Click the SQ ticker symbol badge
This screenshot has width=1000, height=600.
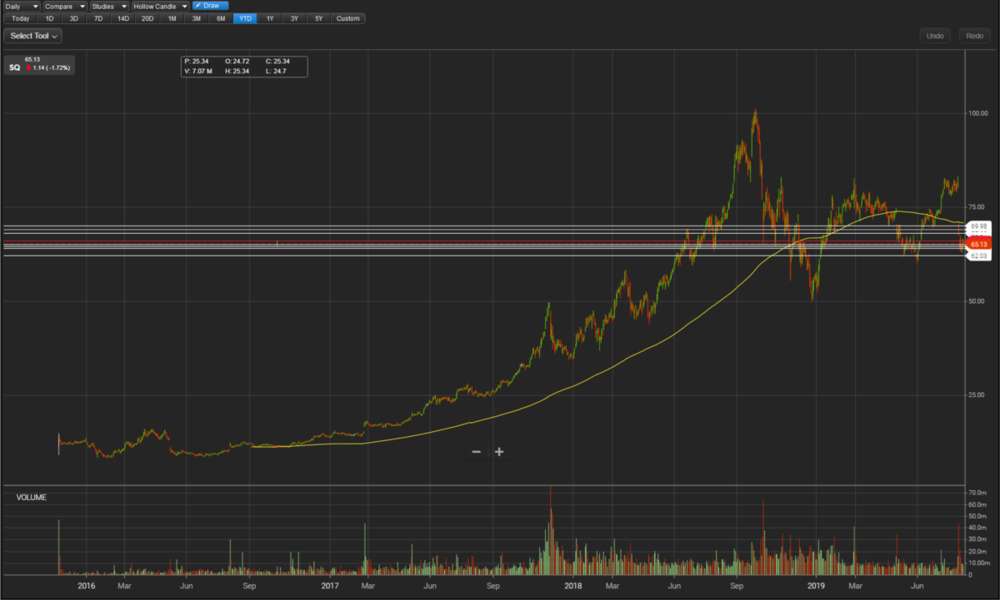(x=15, y=68)
